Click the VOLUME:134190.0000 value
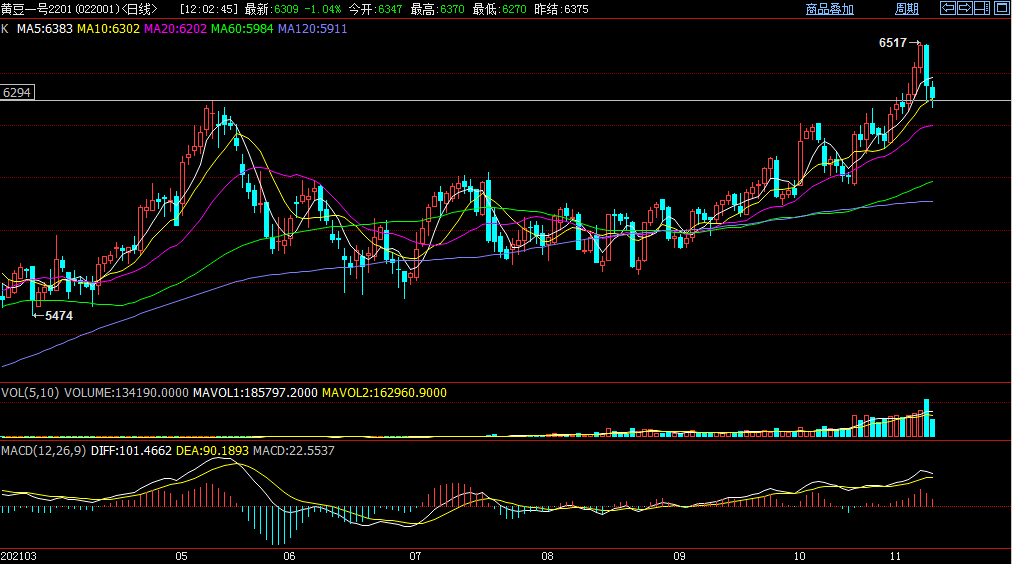This screenshot has width=1012, height=564. click(126, 392)
